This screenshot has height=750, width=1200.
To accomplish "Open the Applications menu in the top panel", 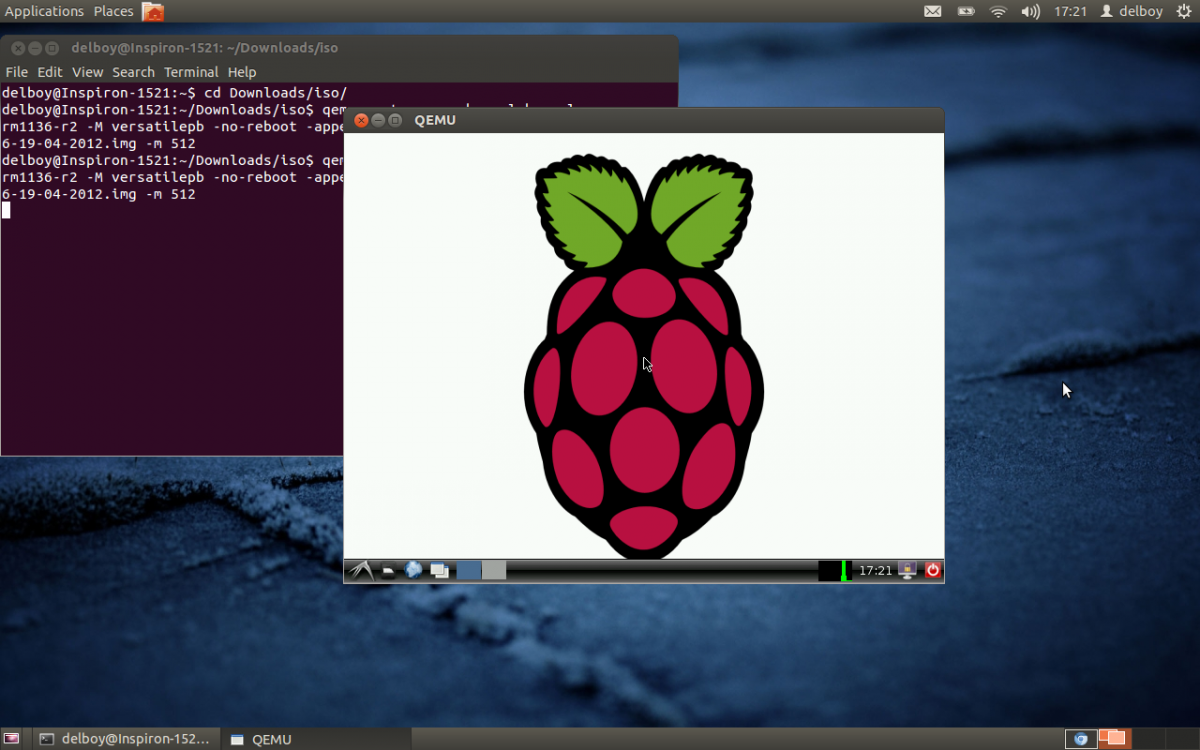I will pyautogui.click(x=45, y=11).
